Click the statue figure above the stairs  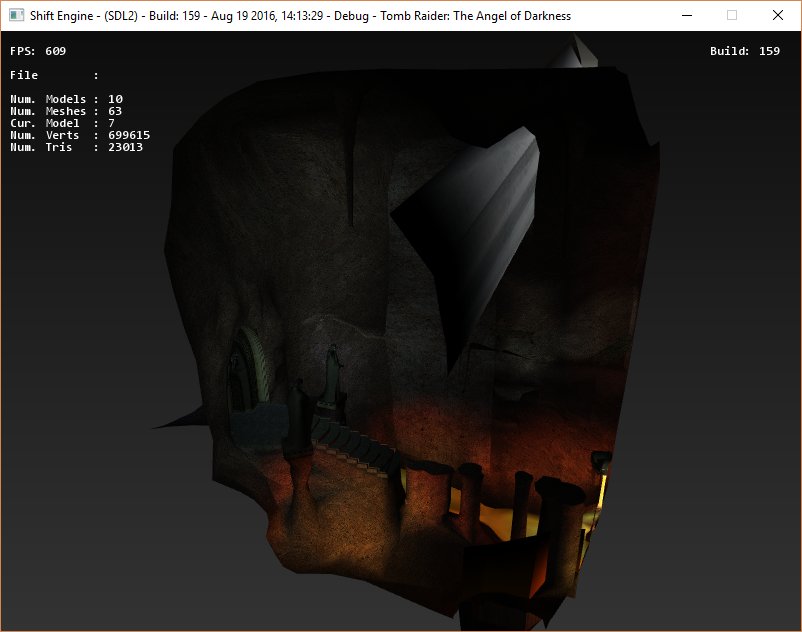pos(331,370)
